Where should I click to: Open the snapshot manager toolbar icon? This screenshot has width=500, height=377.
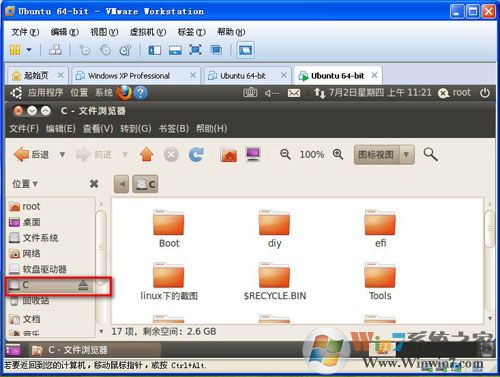point(125,50)
